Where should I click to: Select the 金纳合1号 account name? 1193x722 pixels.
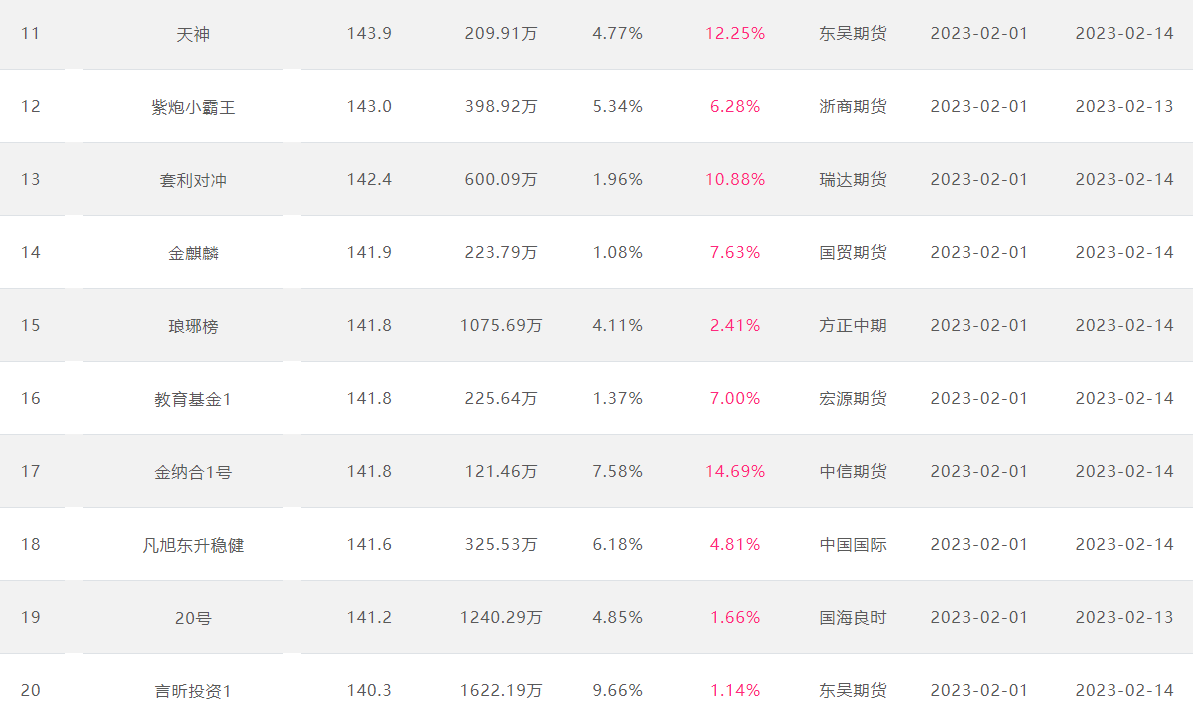coord(192,472)
